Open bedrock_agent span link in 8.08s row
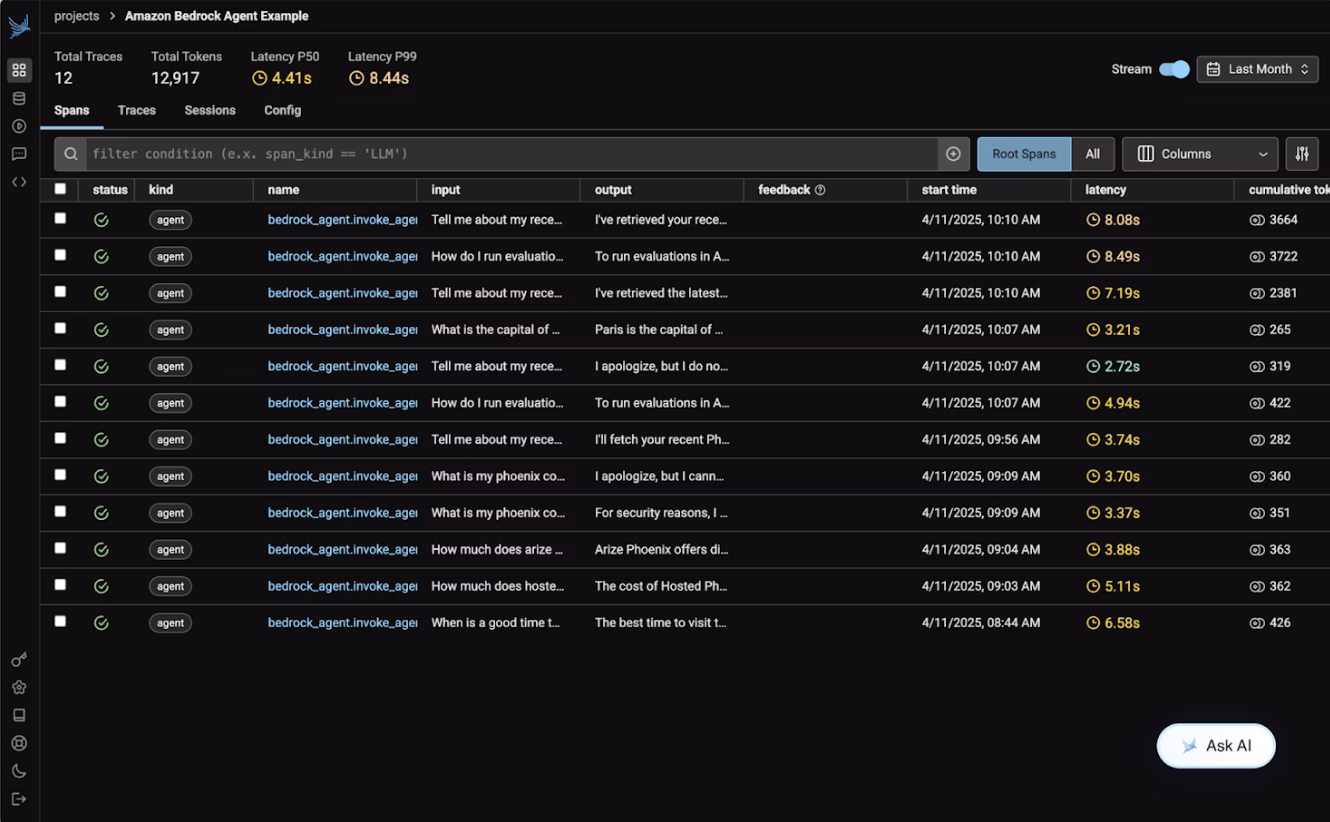Image resolution: width=1330 pixels, height=822 pixels. pyautogui.click(x=342, y=220)
